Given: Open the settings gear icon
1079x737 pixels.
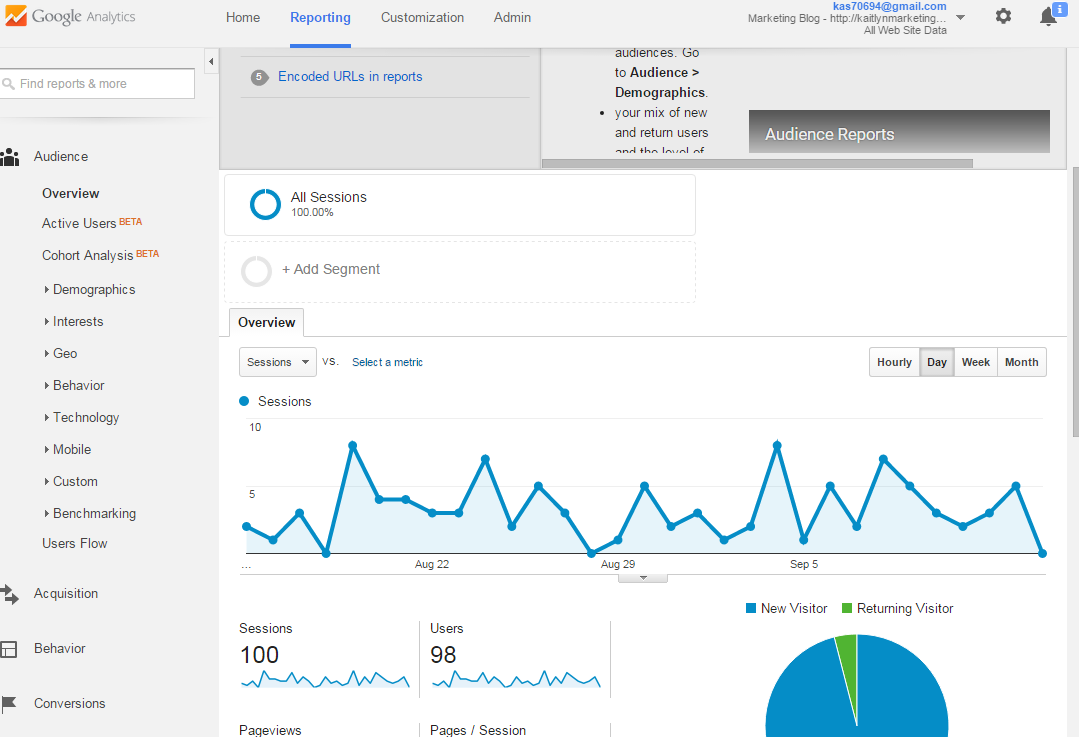Looking at the screenshot, I should pyautogui.click(x=1003, y=16).
